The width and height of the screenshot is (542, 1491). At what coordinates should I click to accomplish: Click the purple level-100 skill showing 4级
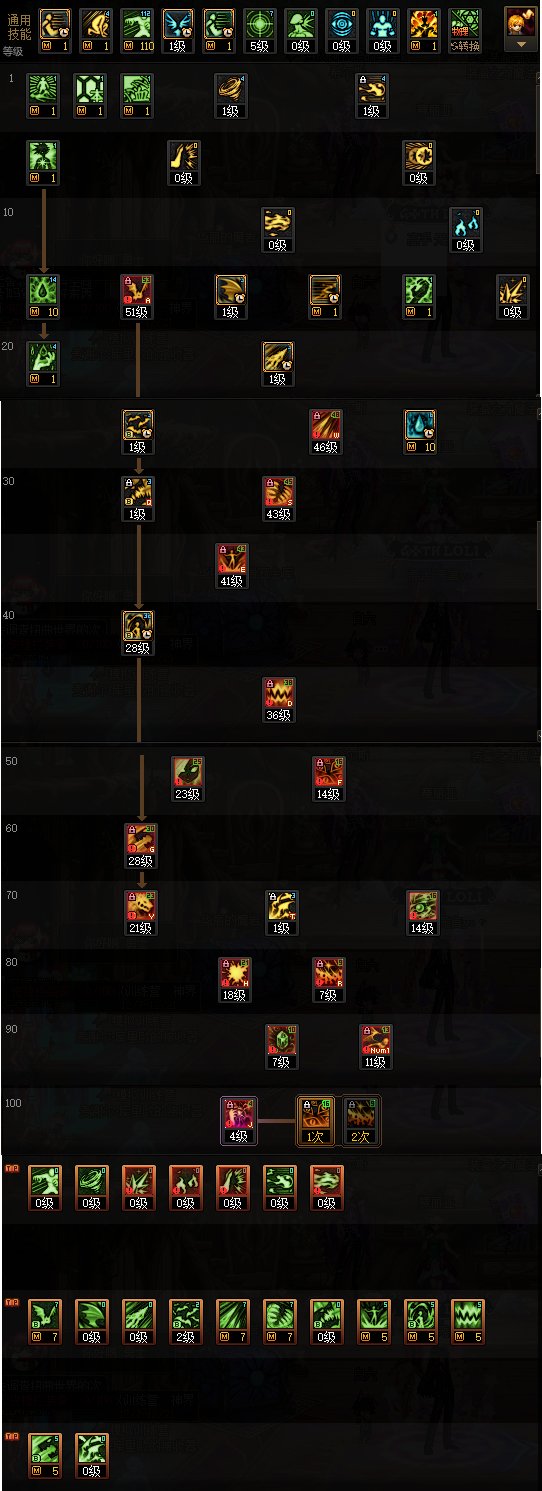239,1121
